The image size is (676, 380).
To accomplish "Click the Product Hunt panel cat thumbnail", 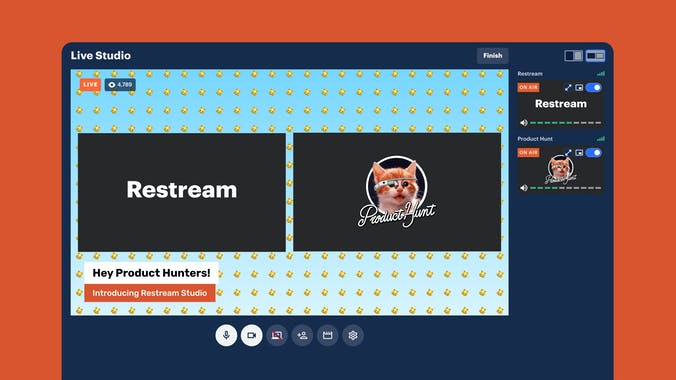I will [560, 170].
